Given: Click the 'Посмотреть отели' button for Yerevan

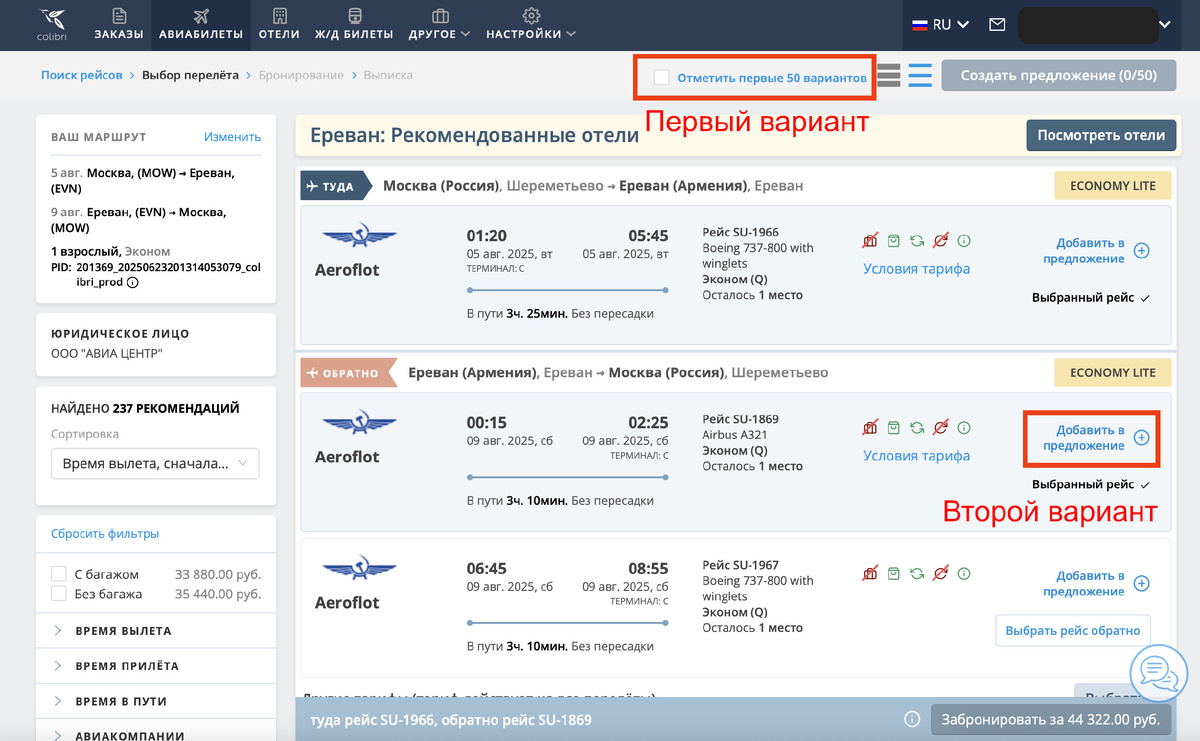Looking at the screenshot, I should tap(1100, 135).
